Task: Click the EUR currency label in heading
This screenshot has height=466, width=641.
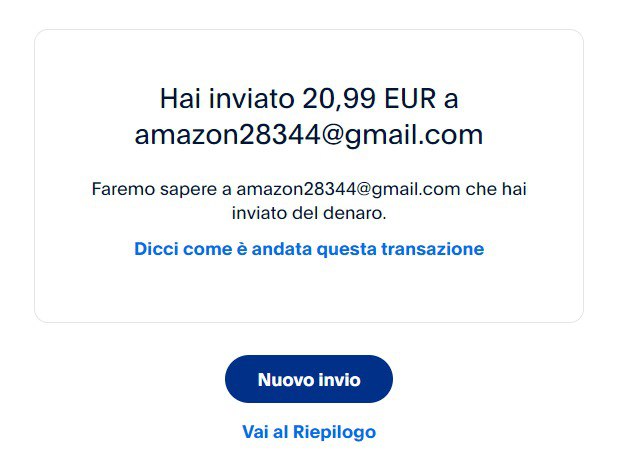Action: coord(410,99)
